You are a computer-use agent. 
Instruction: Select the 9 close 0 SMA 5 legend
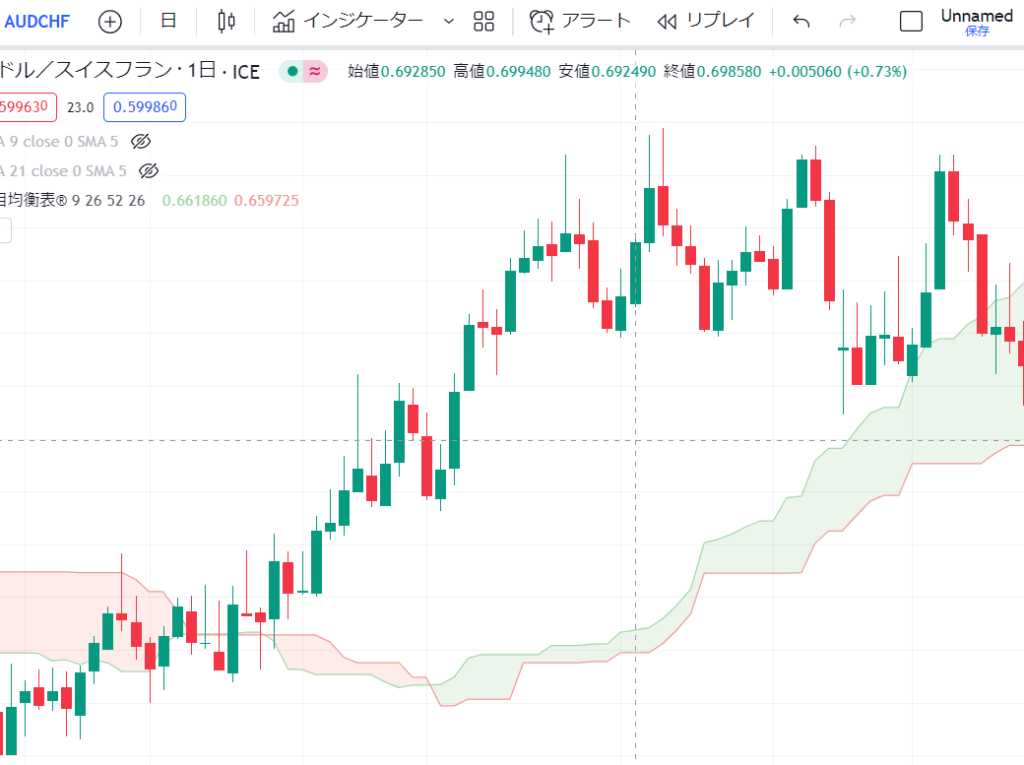[59, 141]
